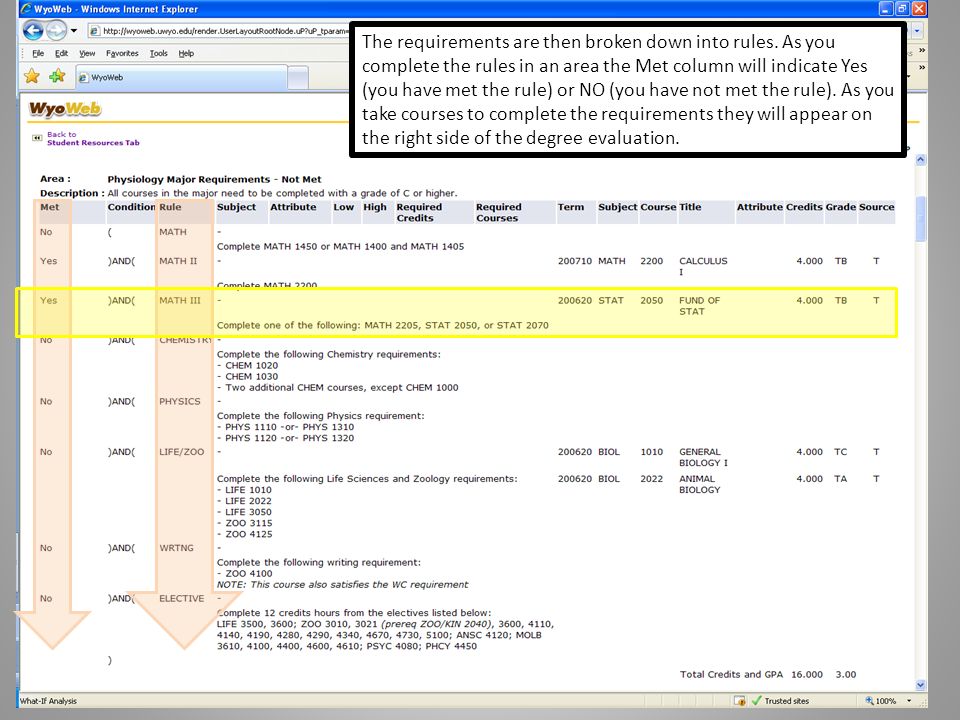The width and height of the screenshot is (960, 720).
Task: Click the Required Credits column header
Action: (x=419, y=212)
